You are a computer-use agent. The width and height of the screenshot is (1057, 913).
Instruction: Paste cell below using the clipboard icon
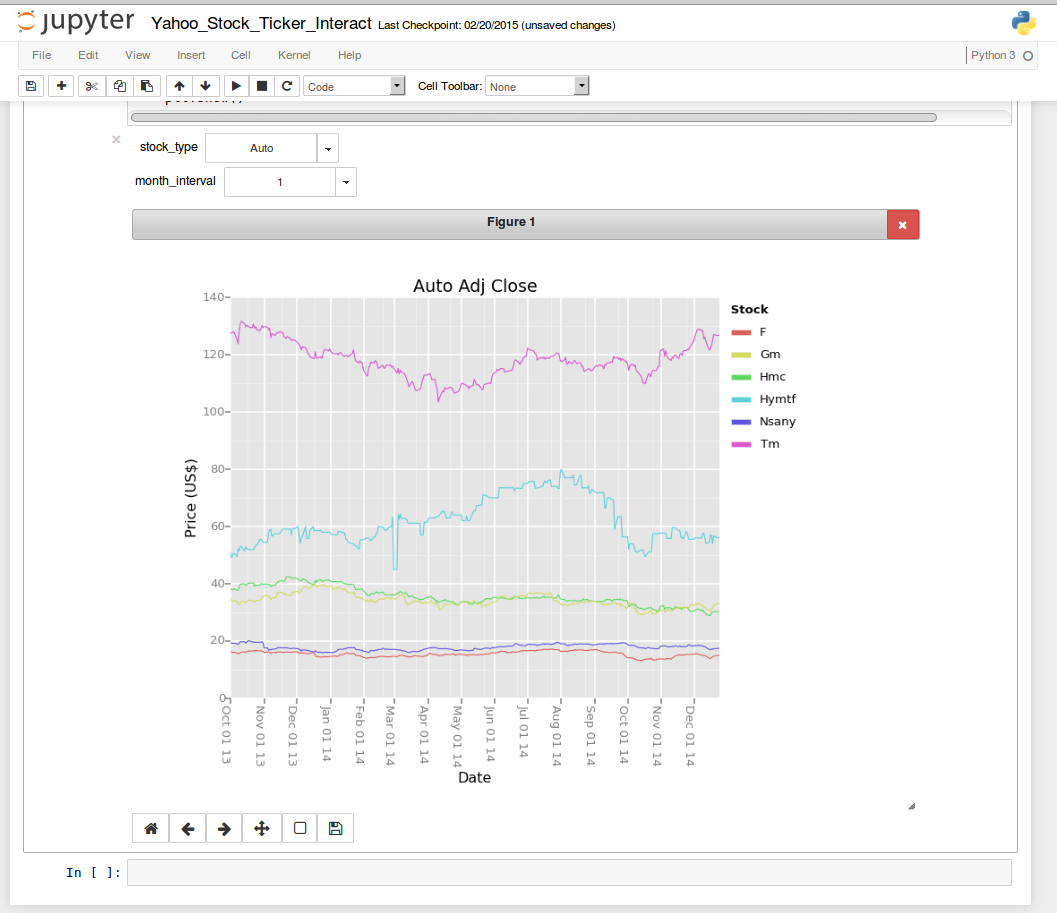pos(147,86)
